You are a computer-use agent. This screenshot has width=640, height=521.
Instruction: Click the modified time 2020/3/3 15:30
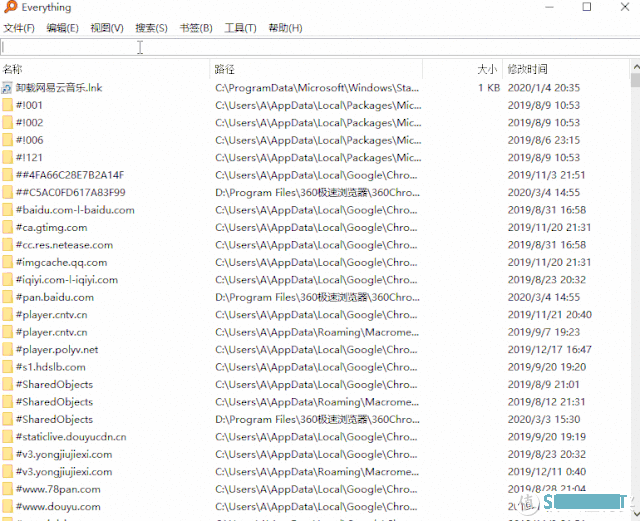coord(544,419)
